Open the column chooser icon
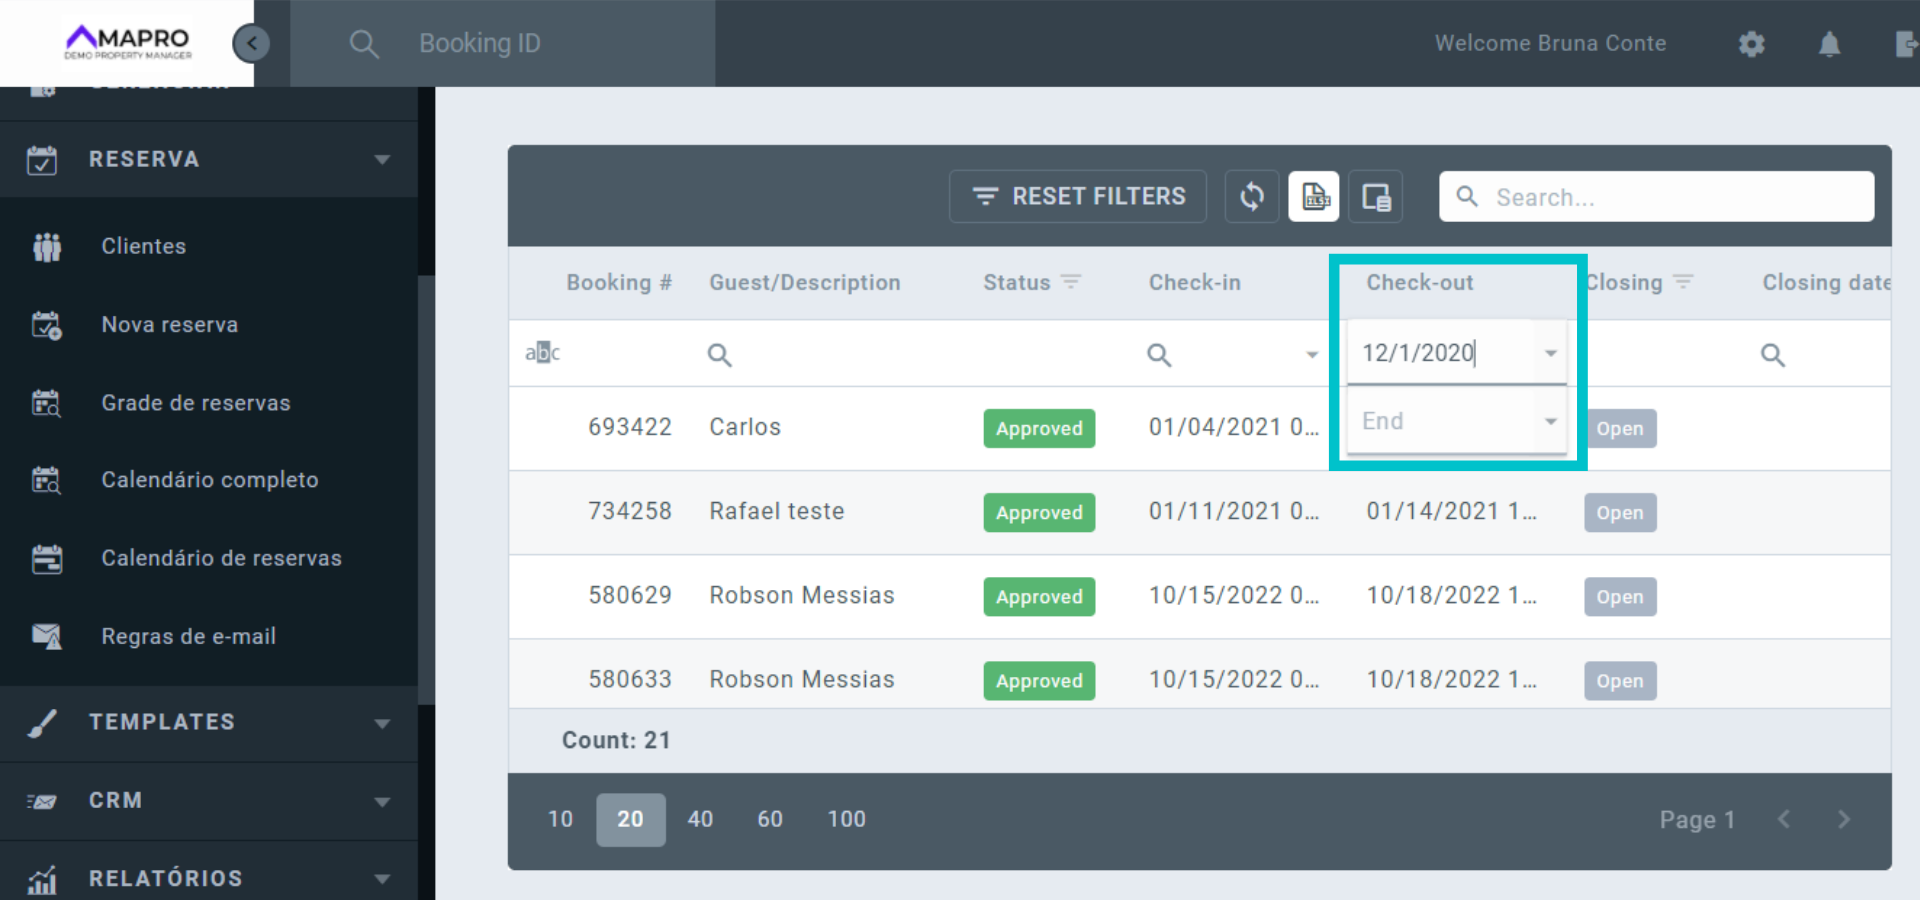1920x900 pixels. click(1376, 196)
